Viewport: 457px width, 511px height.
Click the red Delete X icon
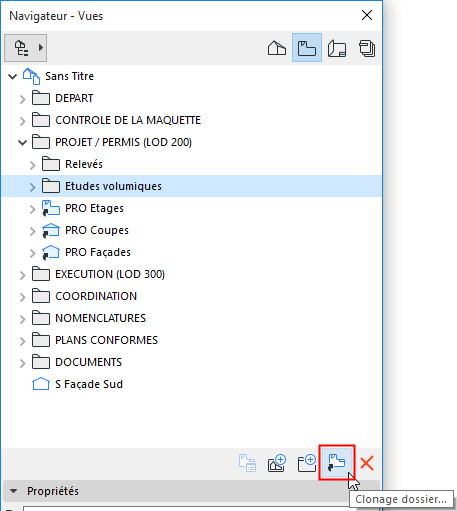pyautogui.click(x=367, y=463)
